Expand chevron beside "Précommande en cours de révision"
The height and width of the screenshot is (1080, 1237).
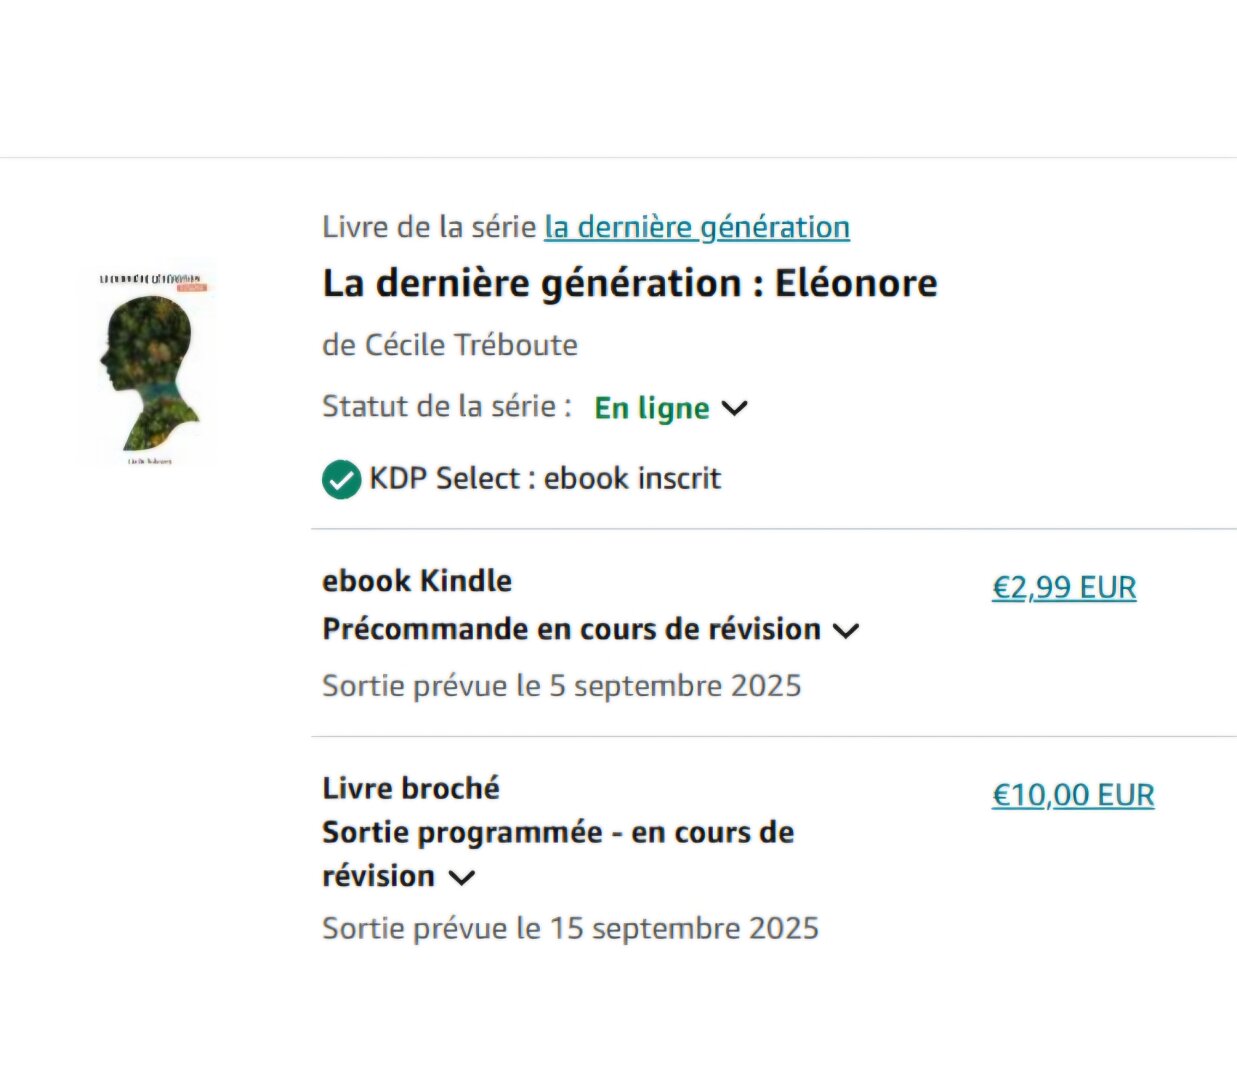[x=846, y=631]
